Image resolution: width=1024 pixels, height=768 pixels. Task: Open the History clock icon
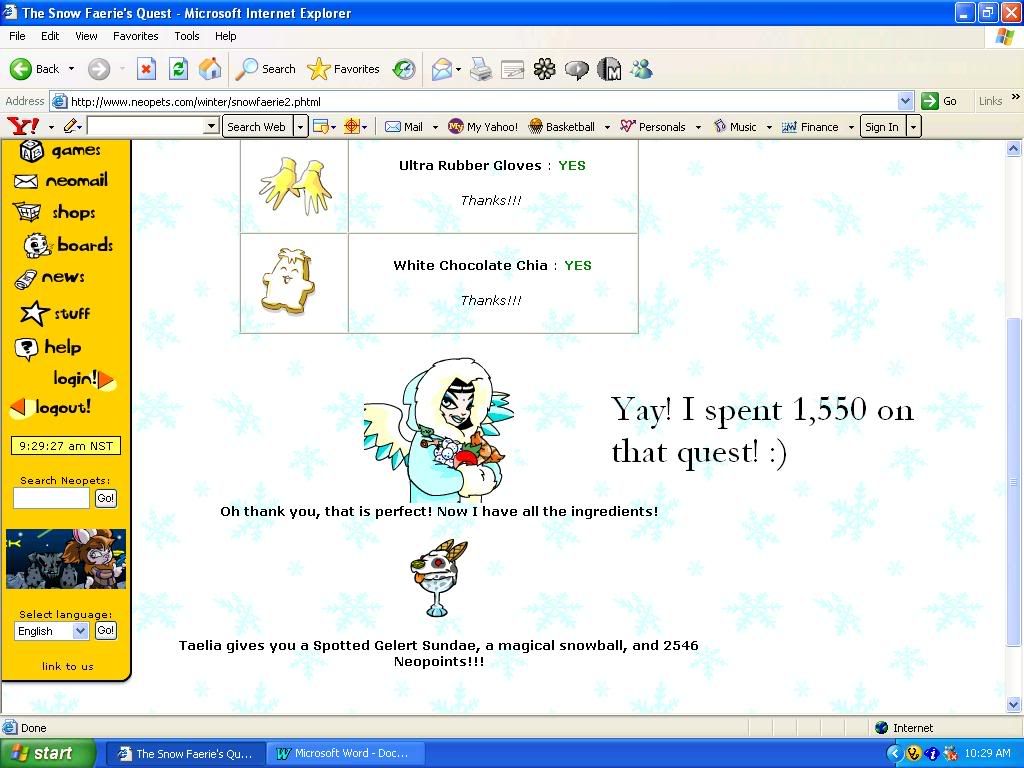(x=404, y=69)
